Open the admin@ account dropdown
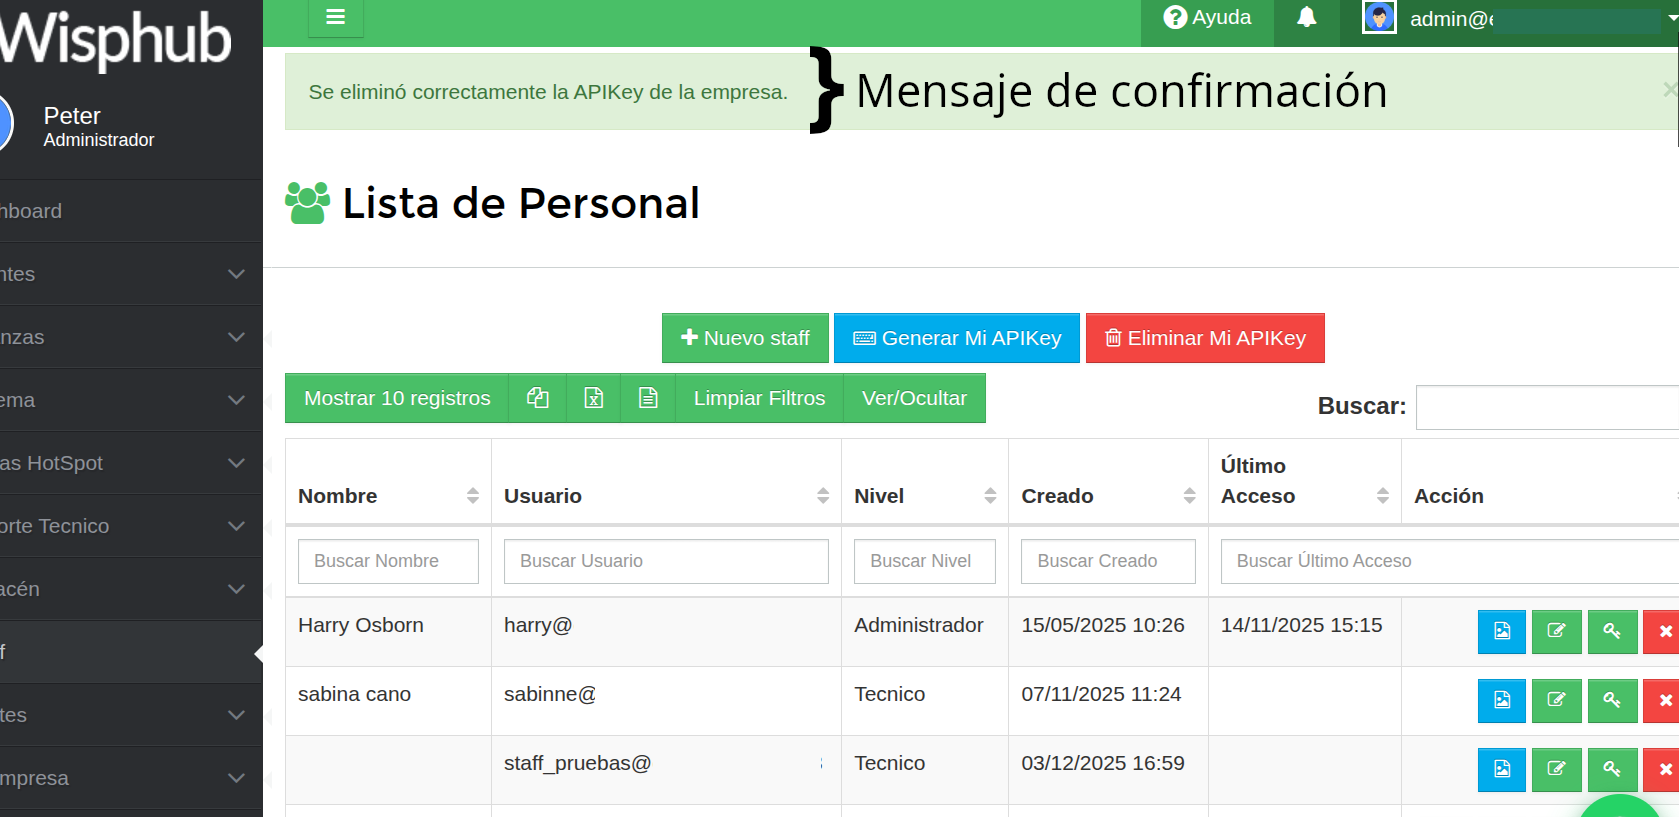The image size is (1679, 817). (x=1520, y=18)
